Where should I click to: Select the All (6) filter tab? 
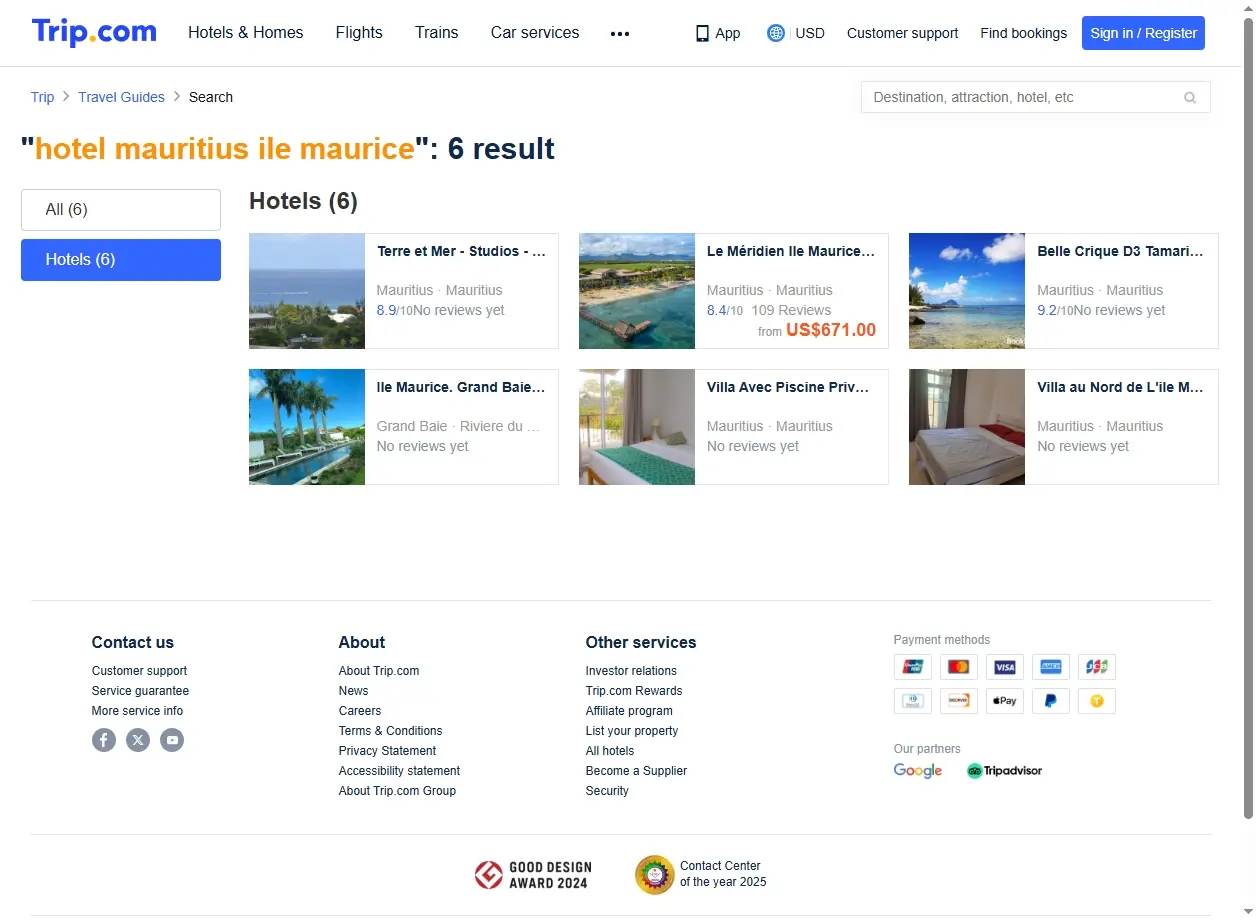[121, 210]
